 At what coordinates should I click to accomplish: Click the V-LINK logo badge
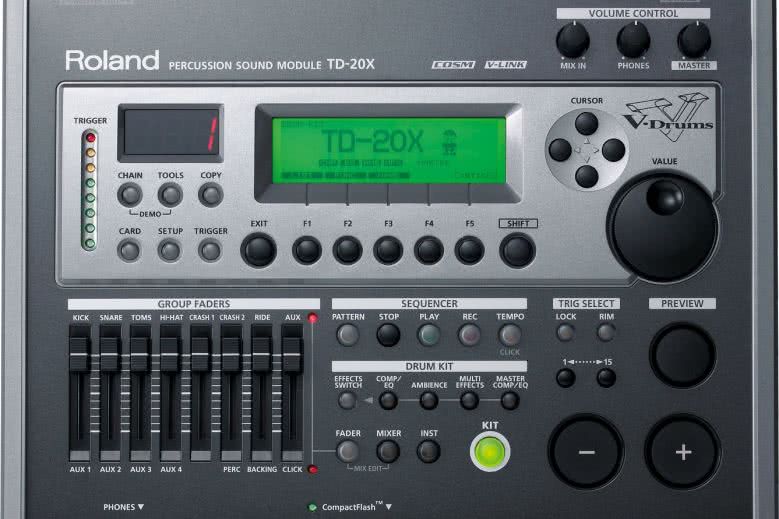(505, 65)
